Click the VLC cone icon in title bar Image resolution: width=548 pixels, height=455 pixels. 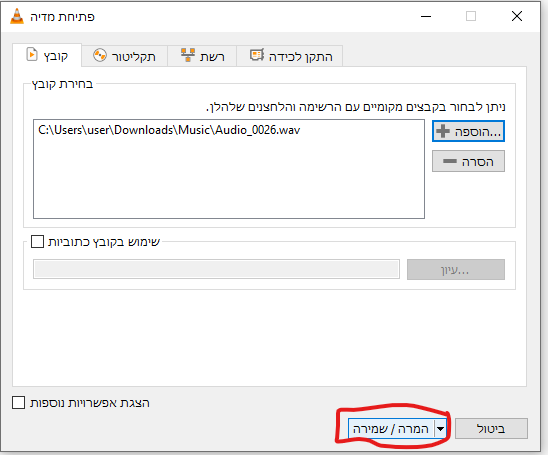point(17,16)
